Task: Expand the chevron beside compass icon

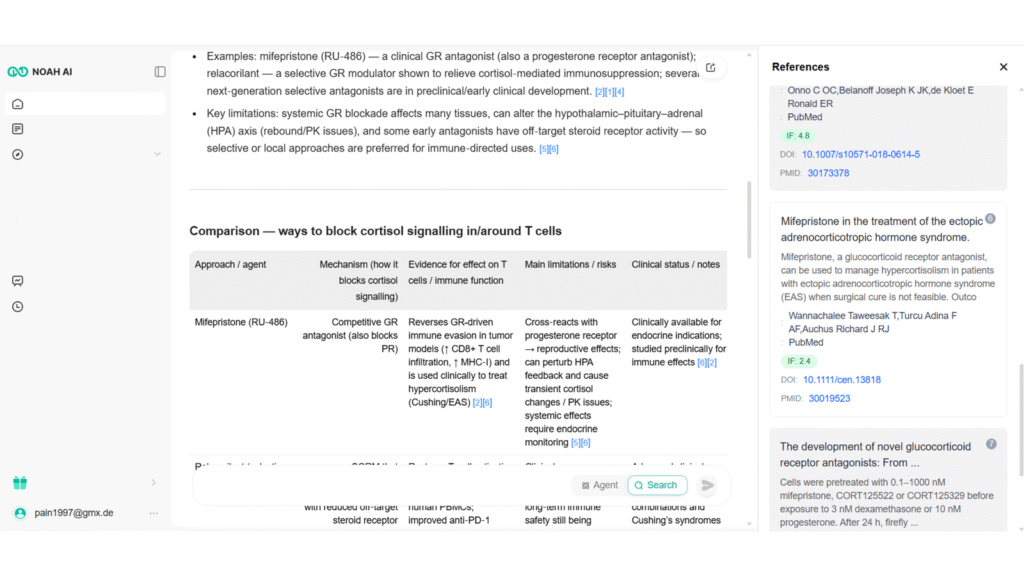Action: (x=157, y=154)
